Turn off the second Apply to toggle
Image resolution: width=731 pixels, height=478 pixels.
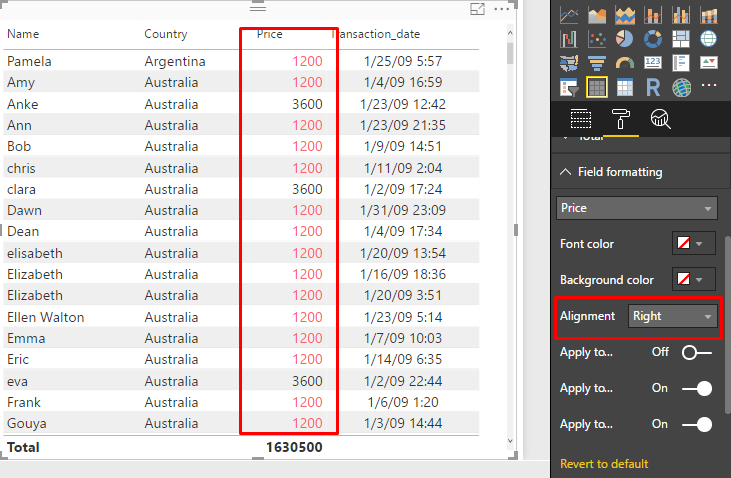696,388
